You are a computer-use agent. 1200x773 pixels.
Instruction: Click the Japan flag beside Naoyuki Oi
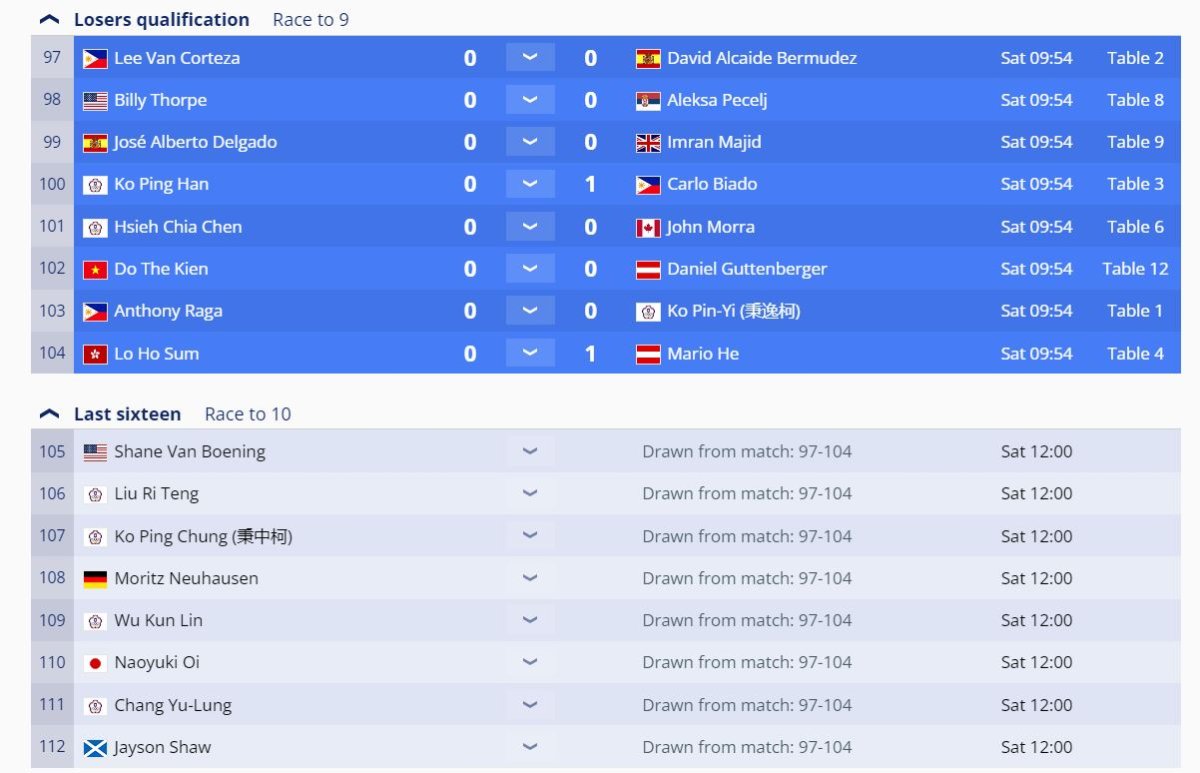95,663
